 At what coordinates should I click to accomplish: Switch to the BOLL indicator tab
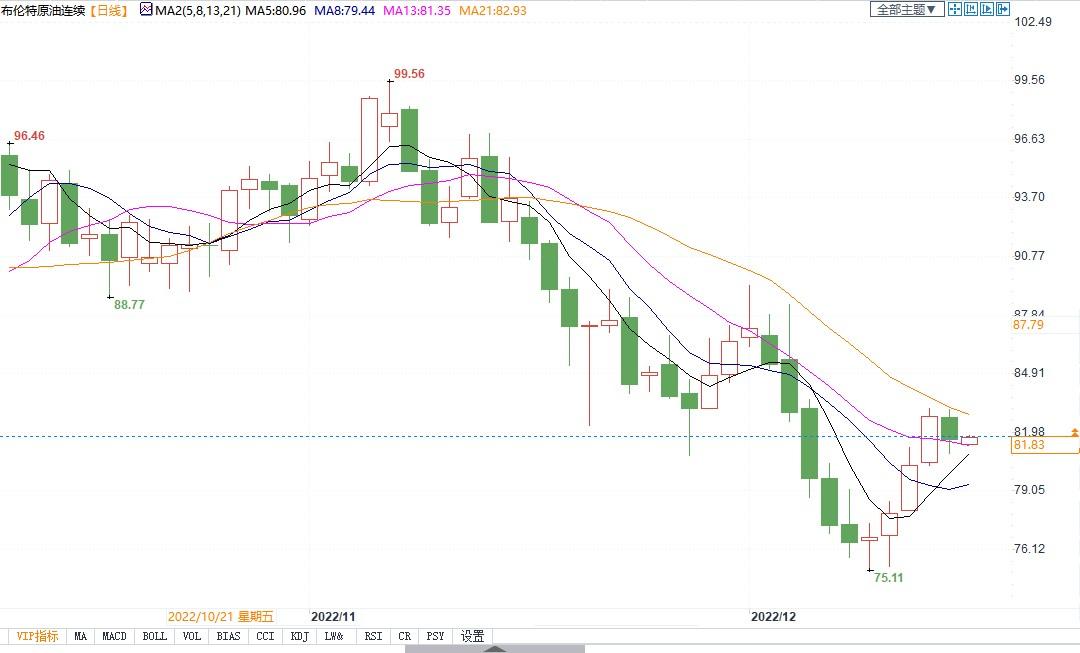point(154,636)
